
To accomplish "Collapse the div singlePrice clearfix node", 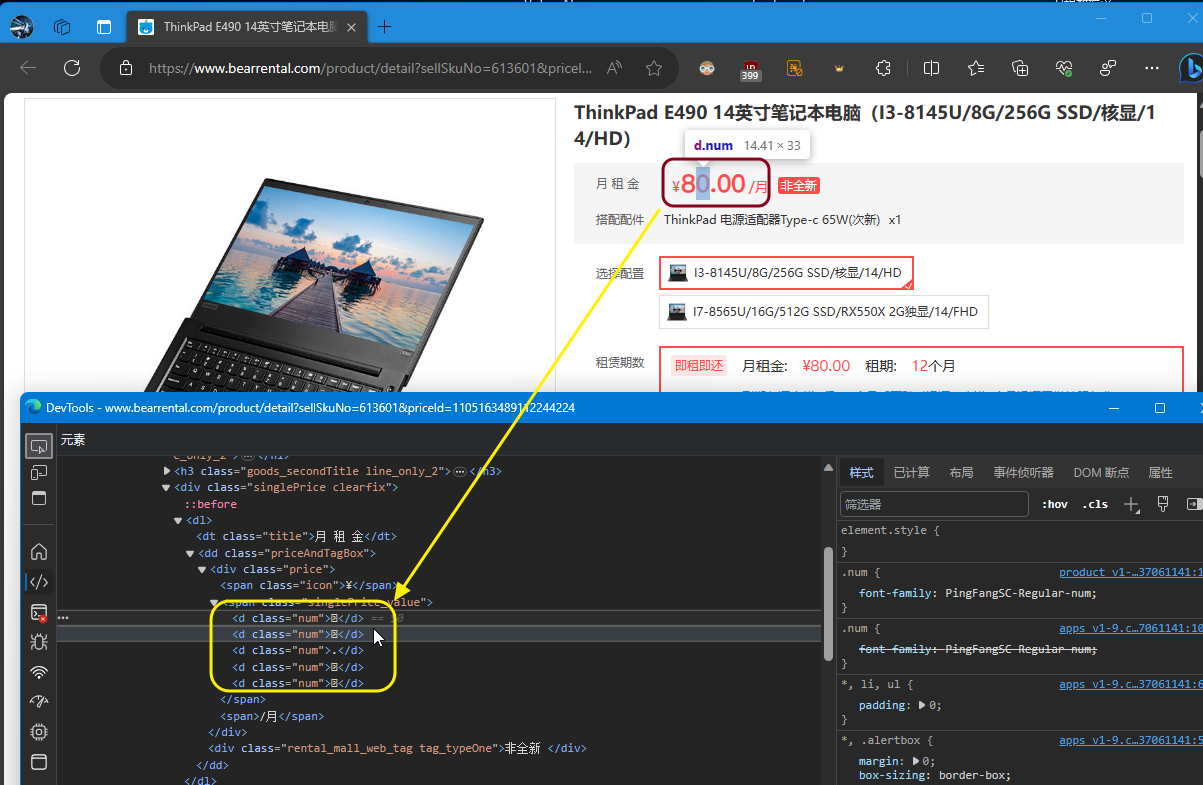I will (166, 487).
